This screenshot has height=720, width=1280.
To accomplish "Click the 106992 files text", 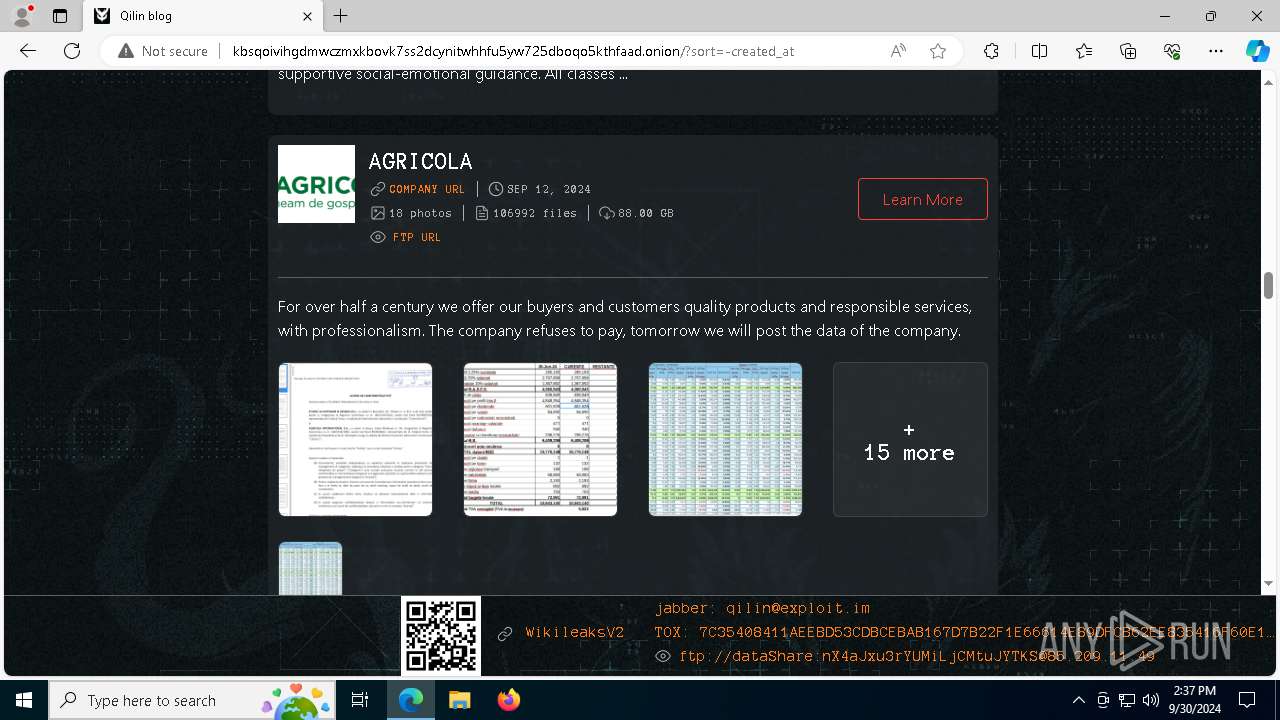I will (x=535, y=213).
